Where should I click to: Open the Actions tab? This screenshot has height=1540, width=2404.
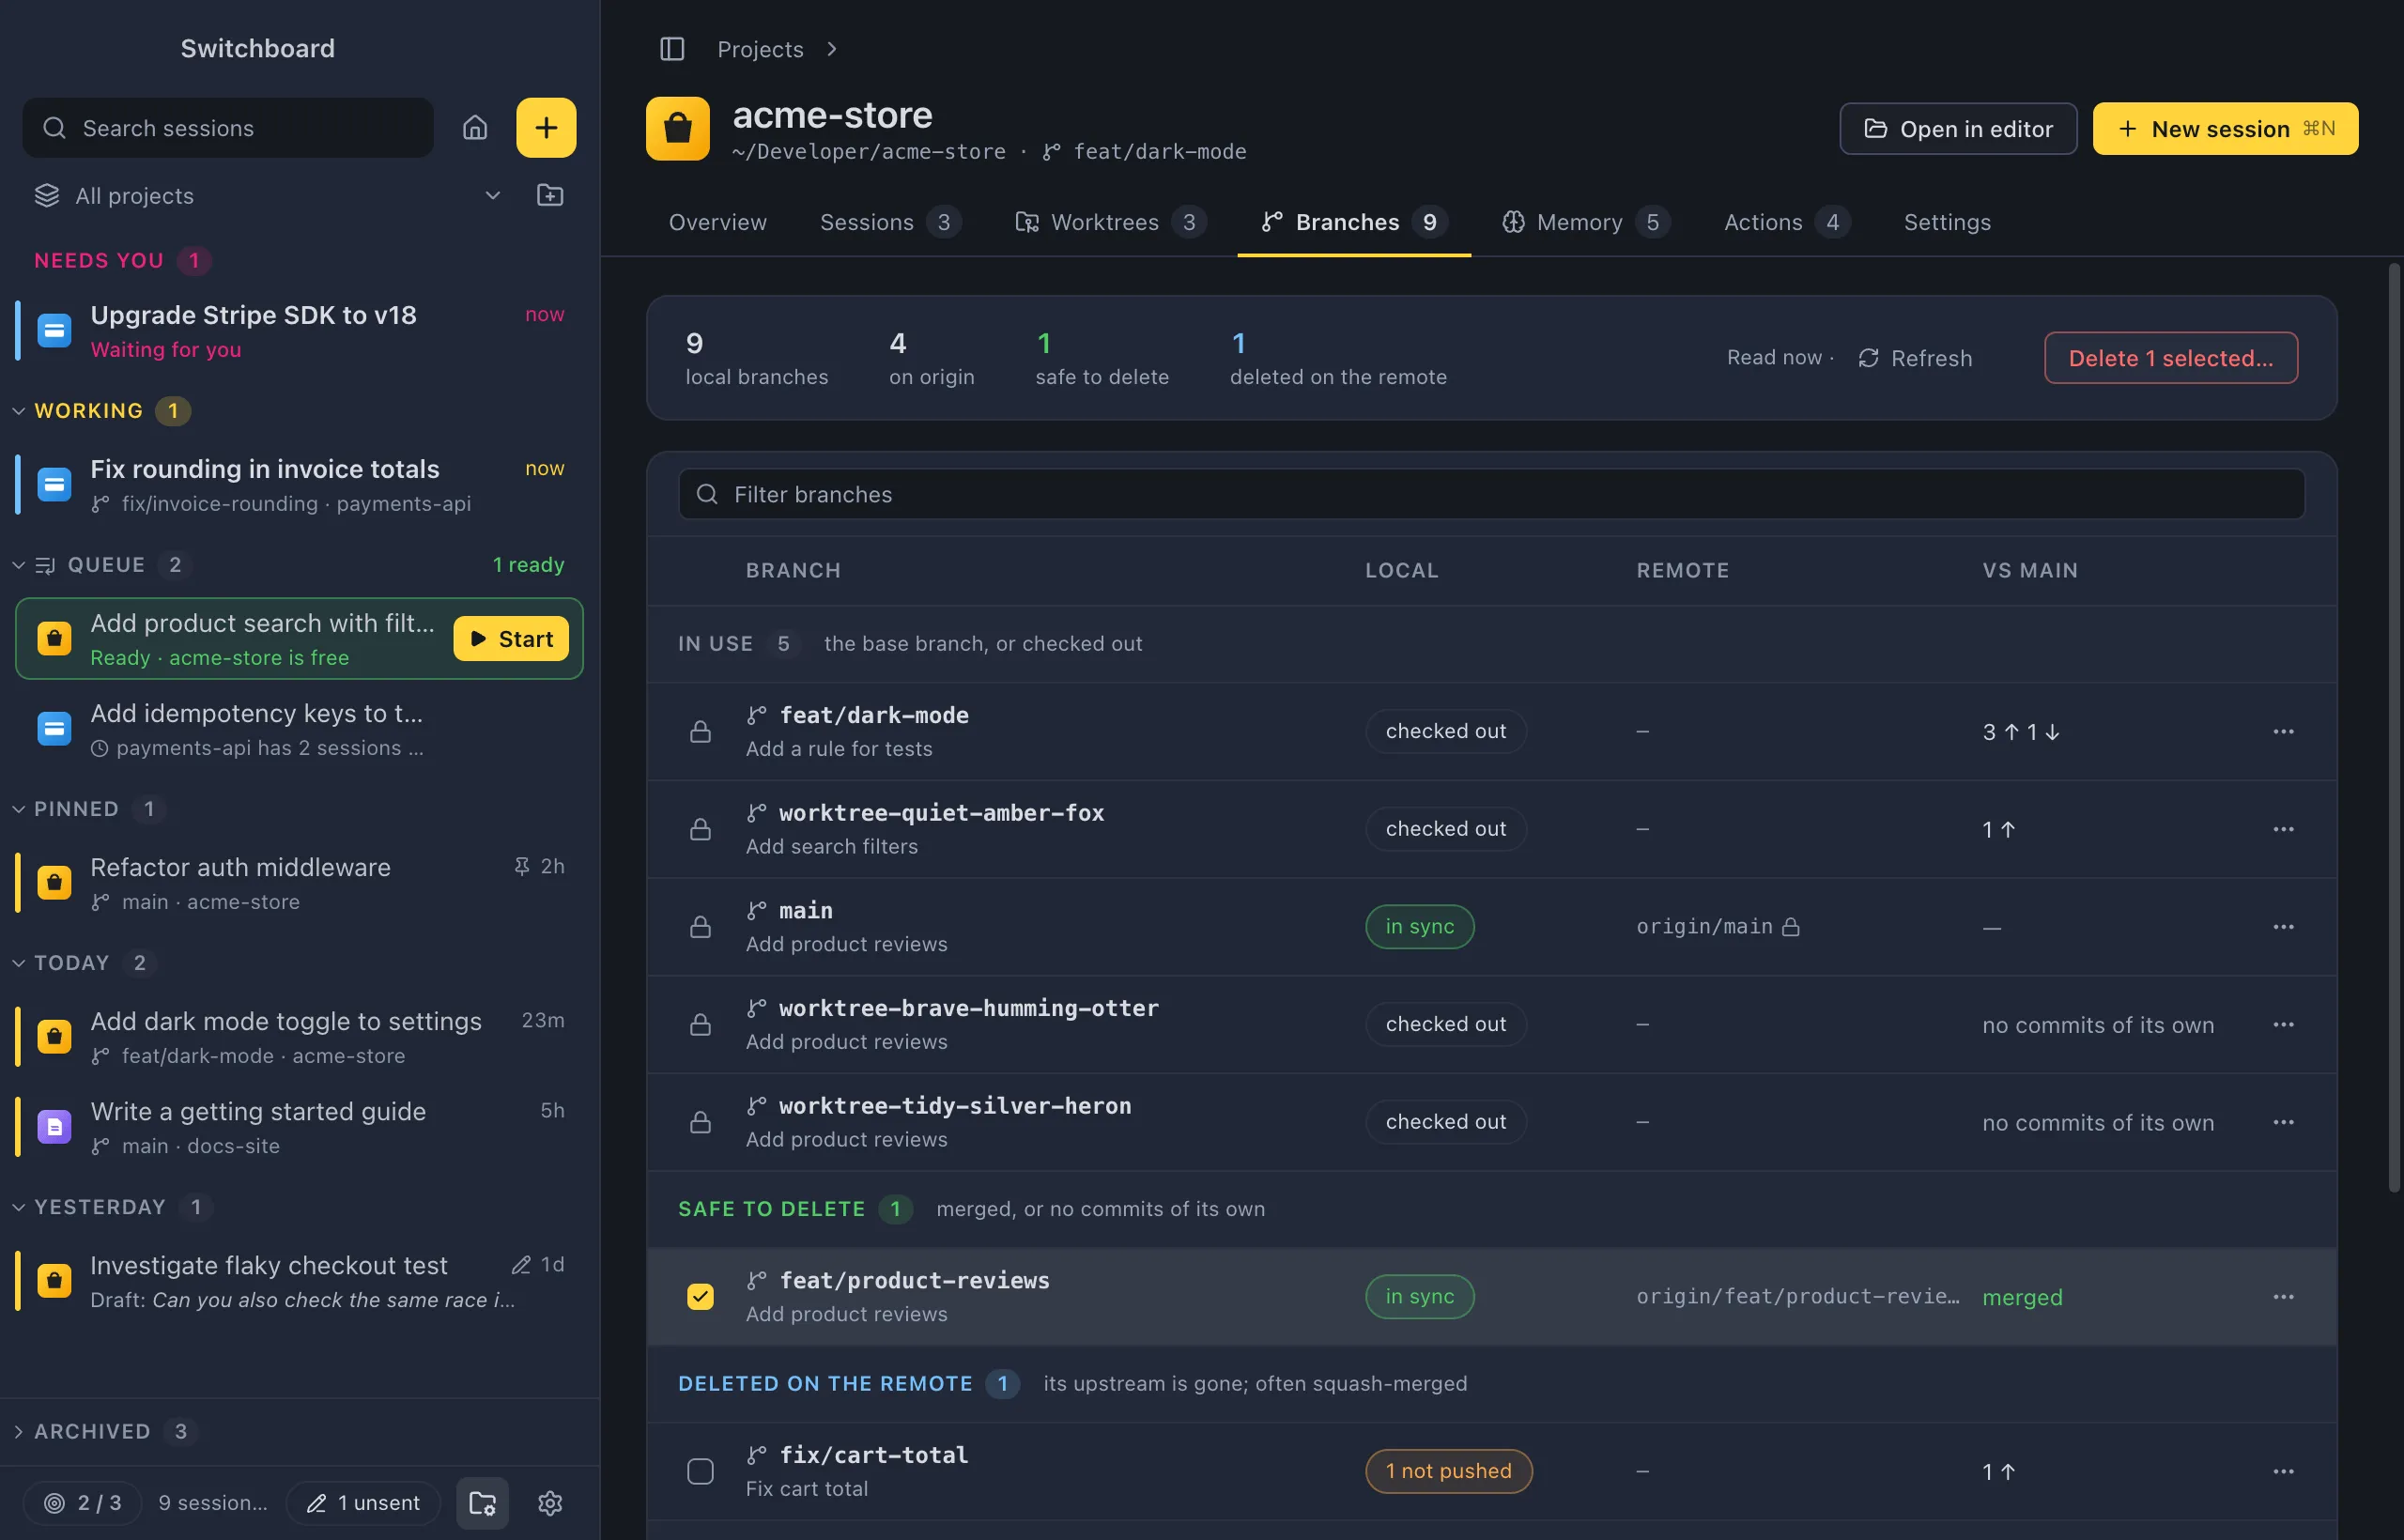click(x=1786, y=222)
